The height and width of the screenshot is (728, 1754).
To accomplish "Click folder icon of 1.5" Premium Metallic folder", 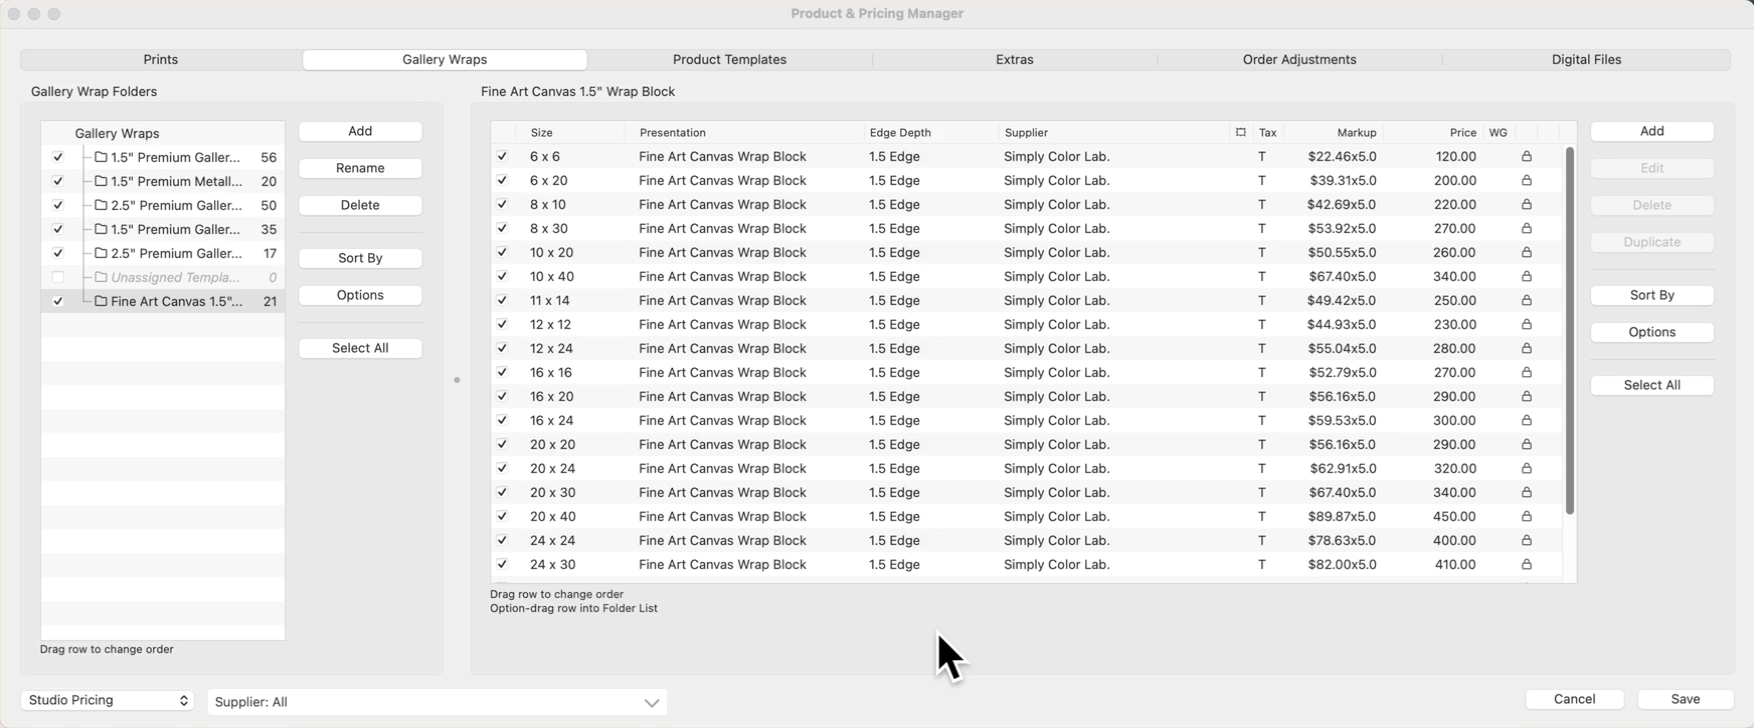I will tap(101, 181).
